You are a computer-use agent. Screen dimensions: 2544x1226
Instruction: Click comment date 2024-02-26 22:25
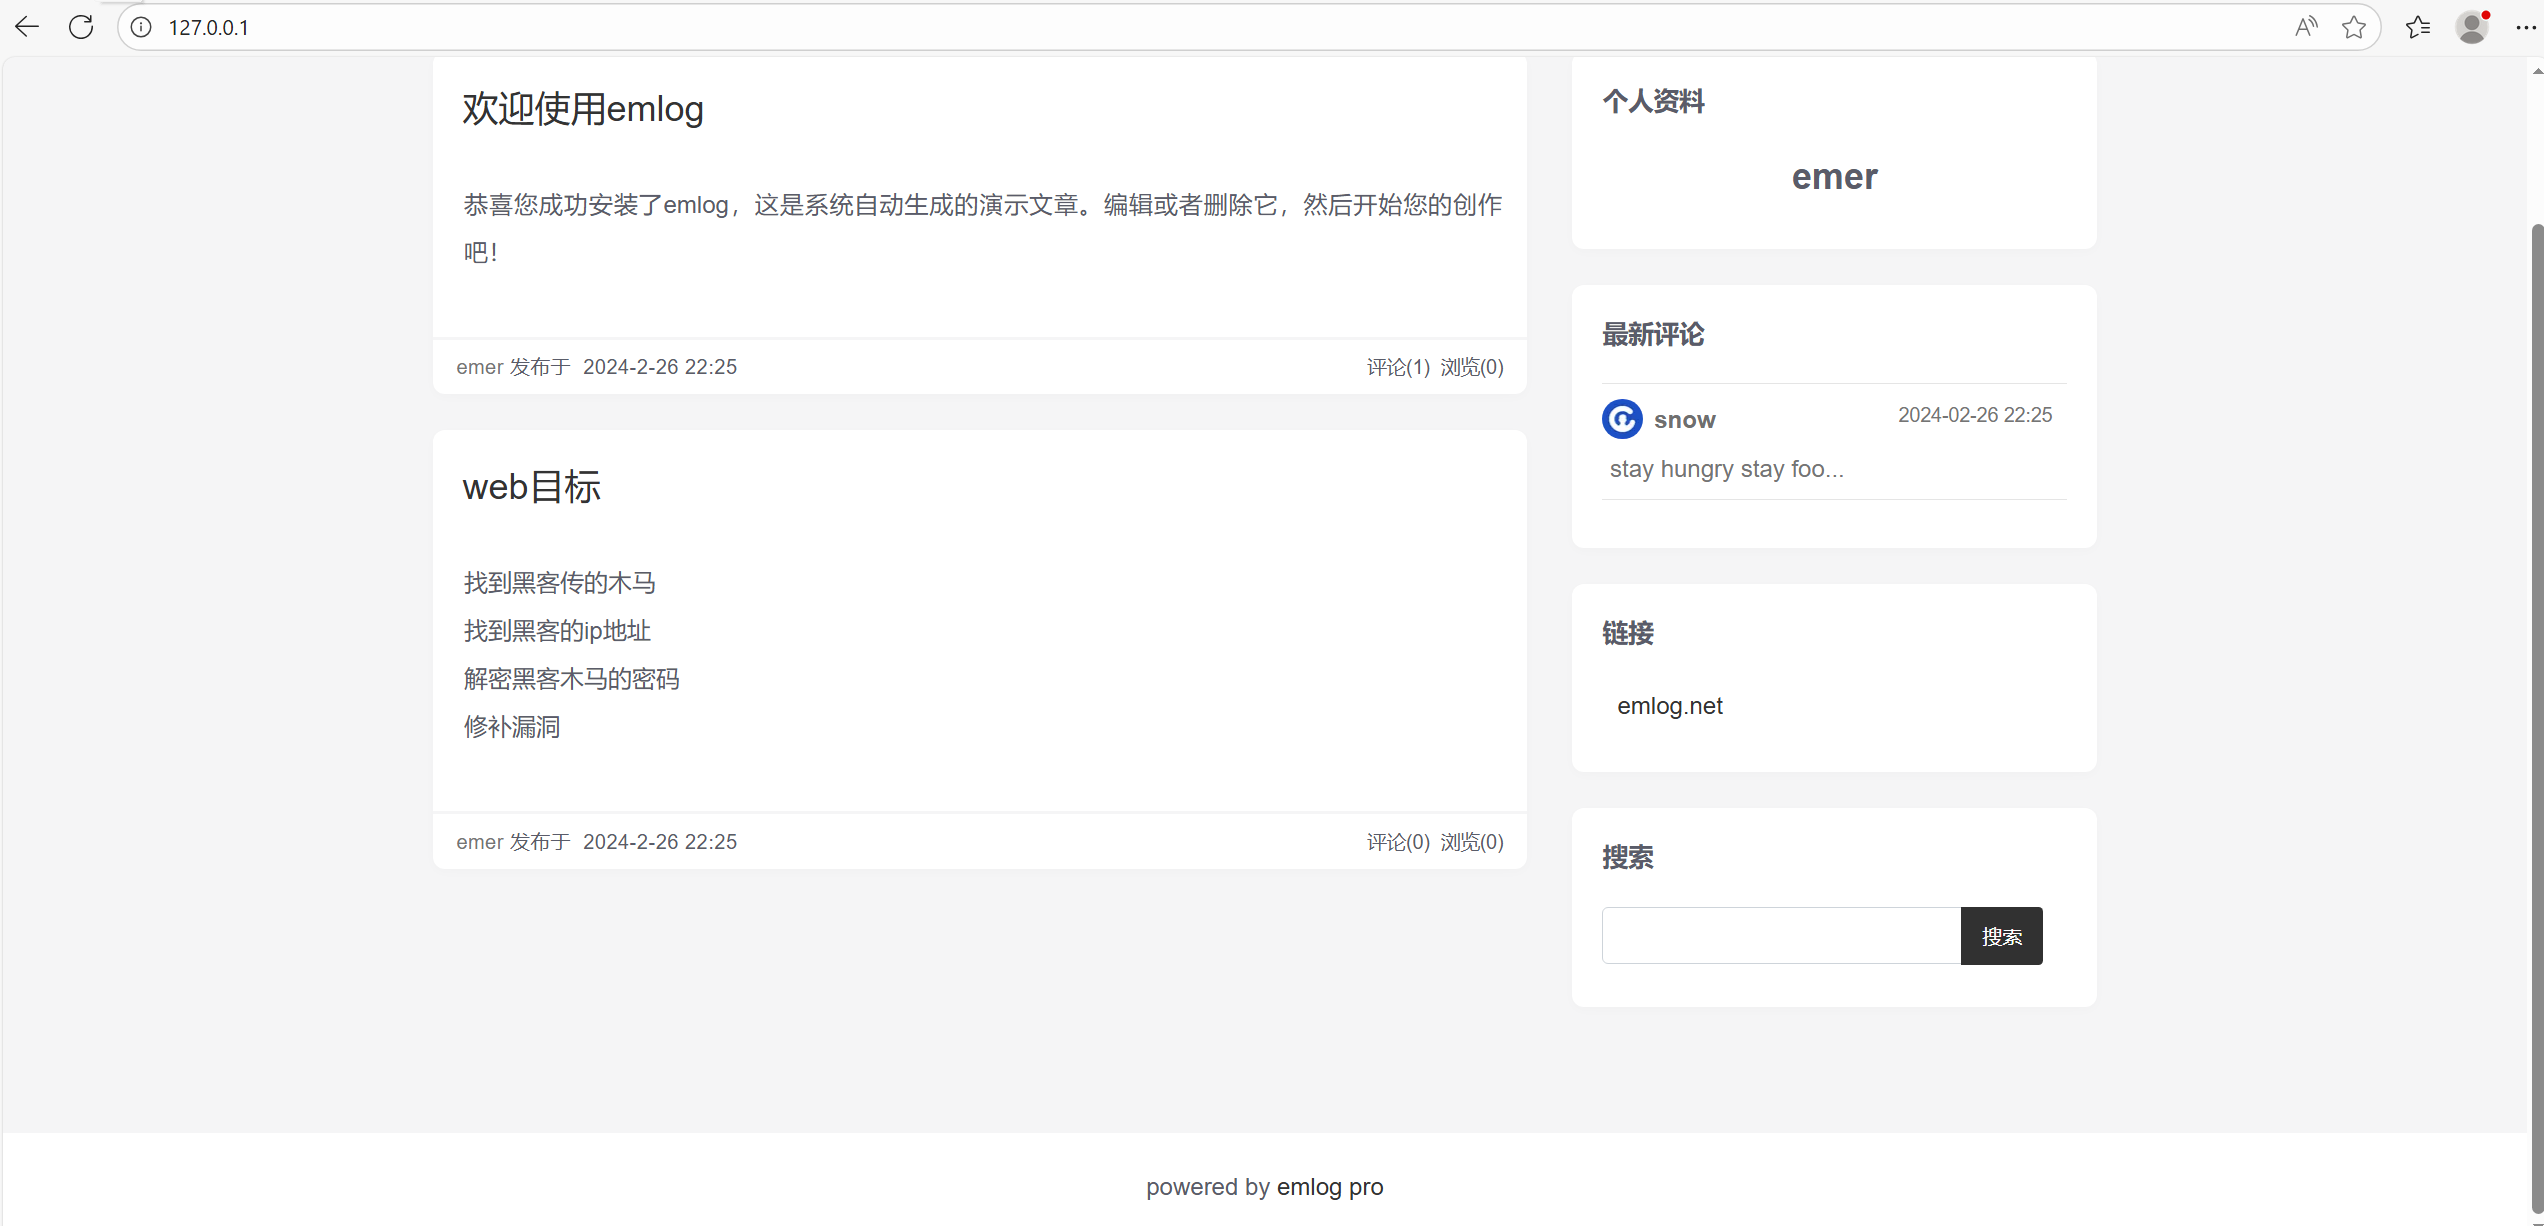pyautogui.click(x=1975, y=415)
